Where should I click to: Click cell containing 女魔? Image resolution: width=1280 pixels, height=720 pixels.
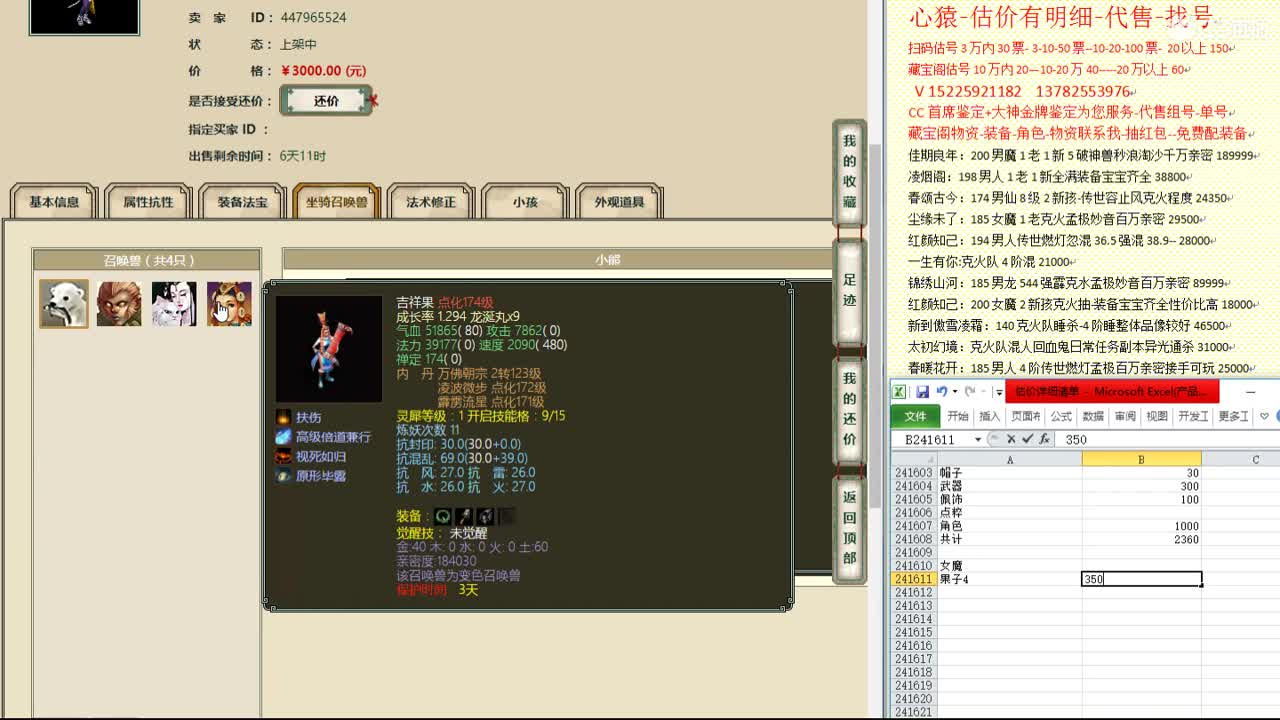[1009, 566]
